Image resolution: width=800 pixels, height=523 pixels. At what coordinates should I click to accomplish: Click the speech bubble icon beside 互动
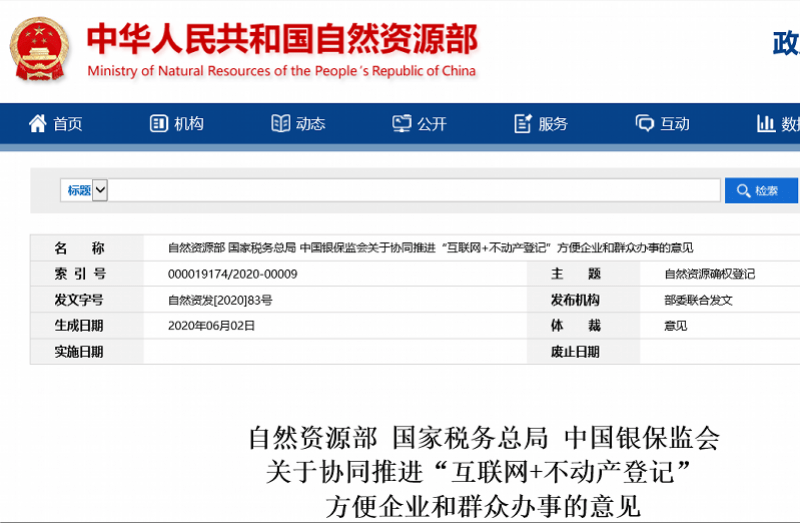tap(644, 123)
